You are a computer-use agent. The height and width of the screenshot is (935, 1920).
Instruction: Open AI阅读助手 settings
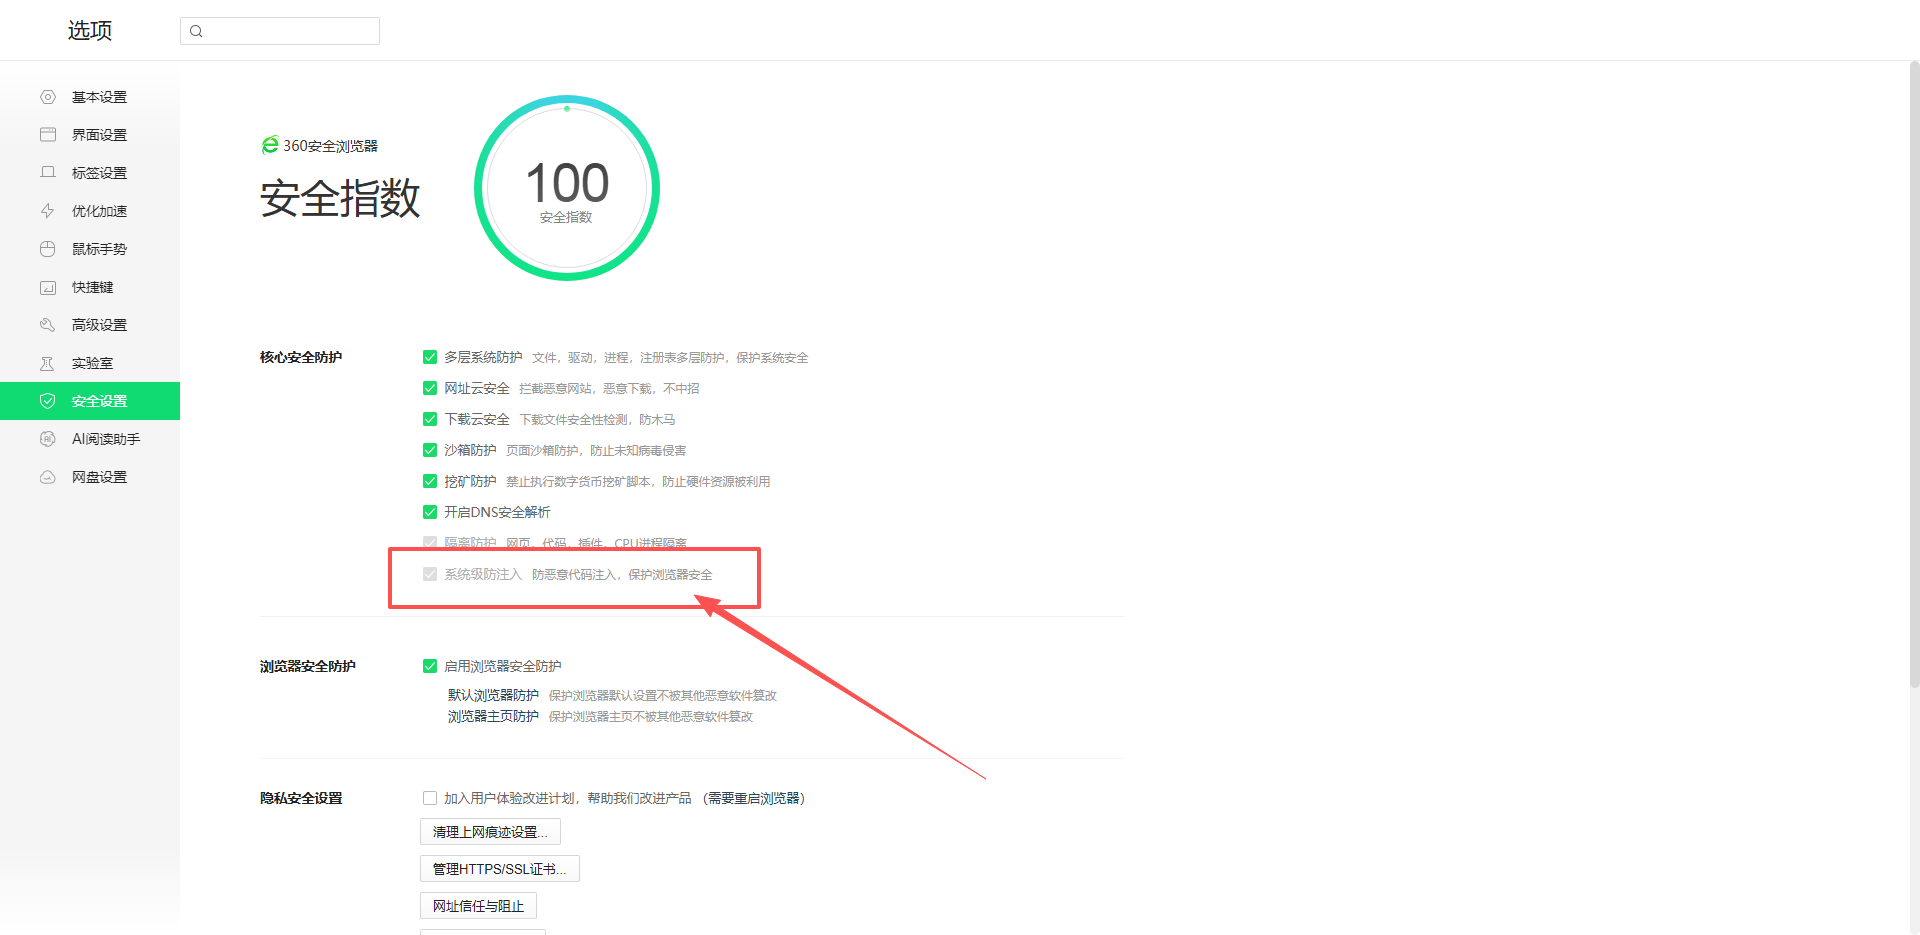click(x=90, y=439)
